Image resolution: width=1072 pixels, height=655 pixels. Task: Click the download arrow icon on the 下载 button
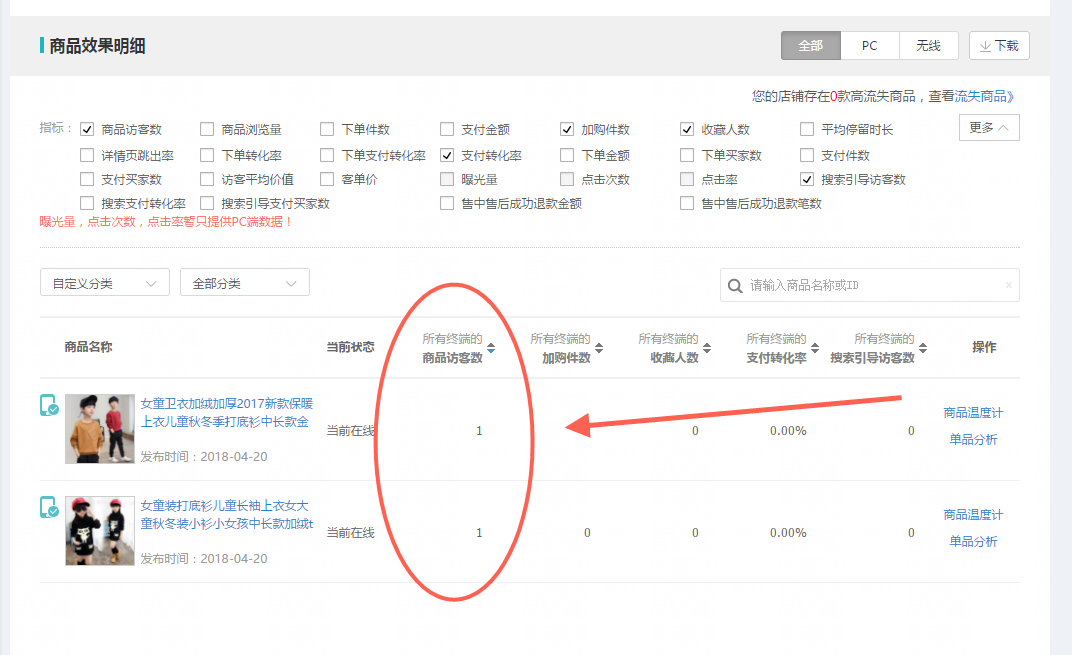tap(987, 45)
